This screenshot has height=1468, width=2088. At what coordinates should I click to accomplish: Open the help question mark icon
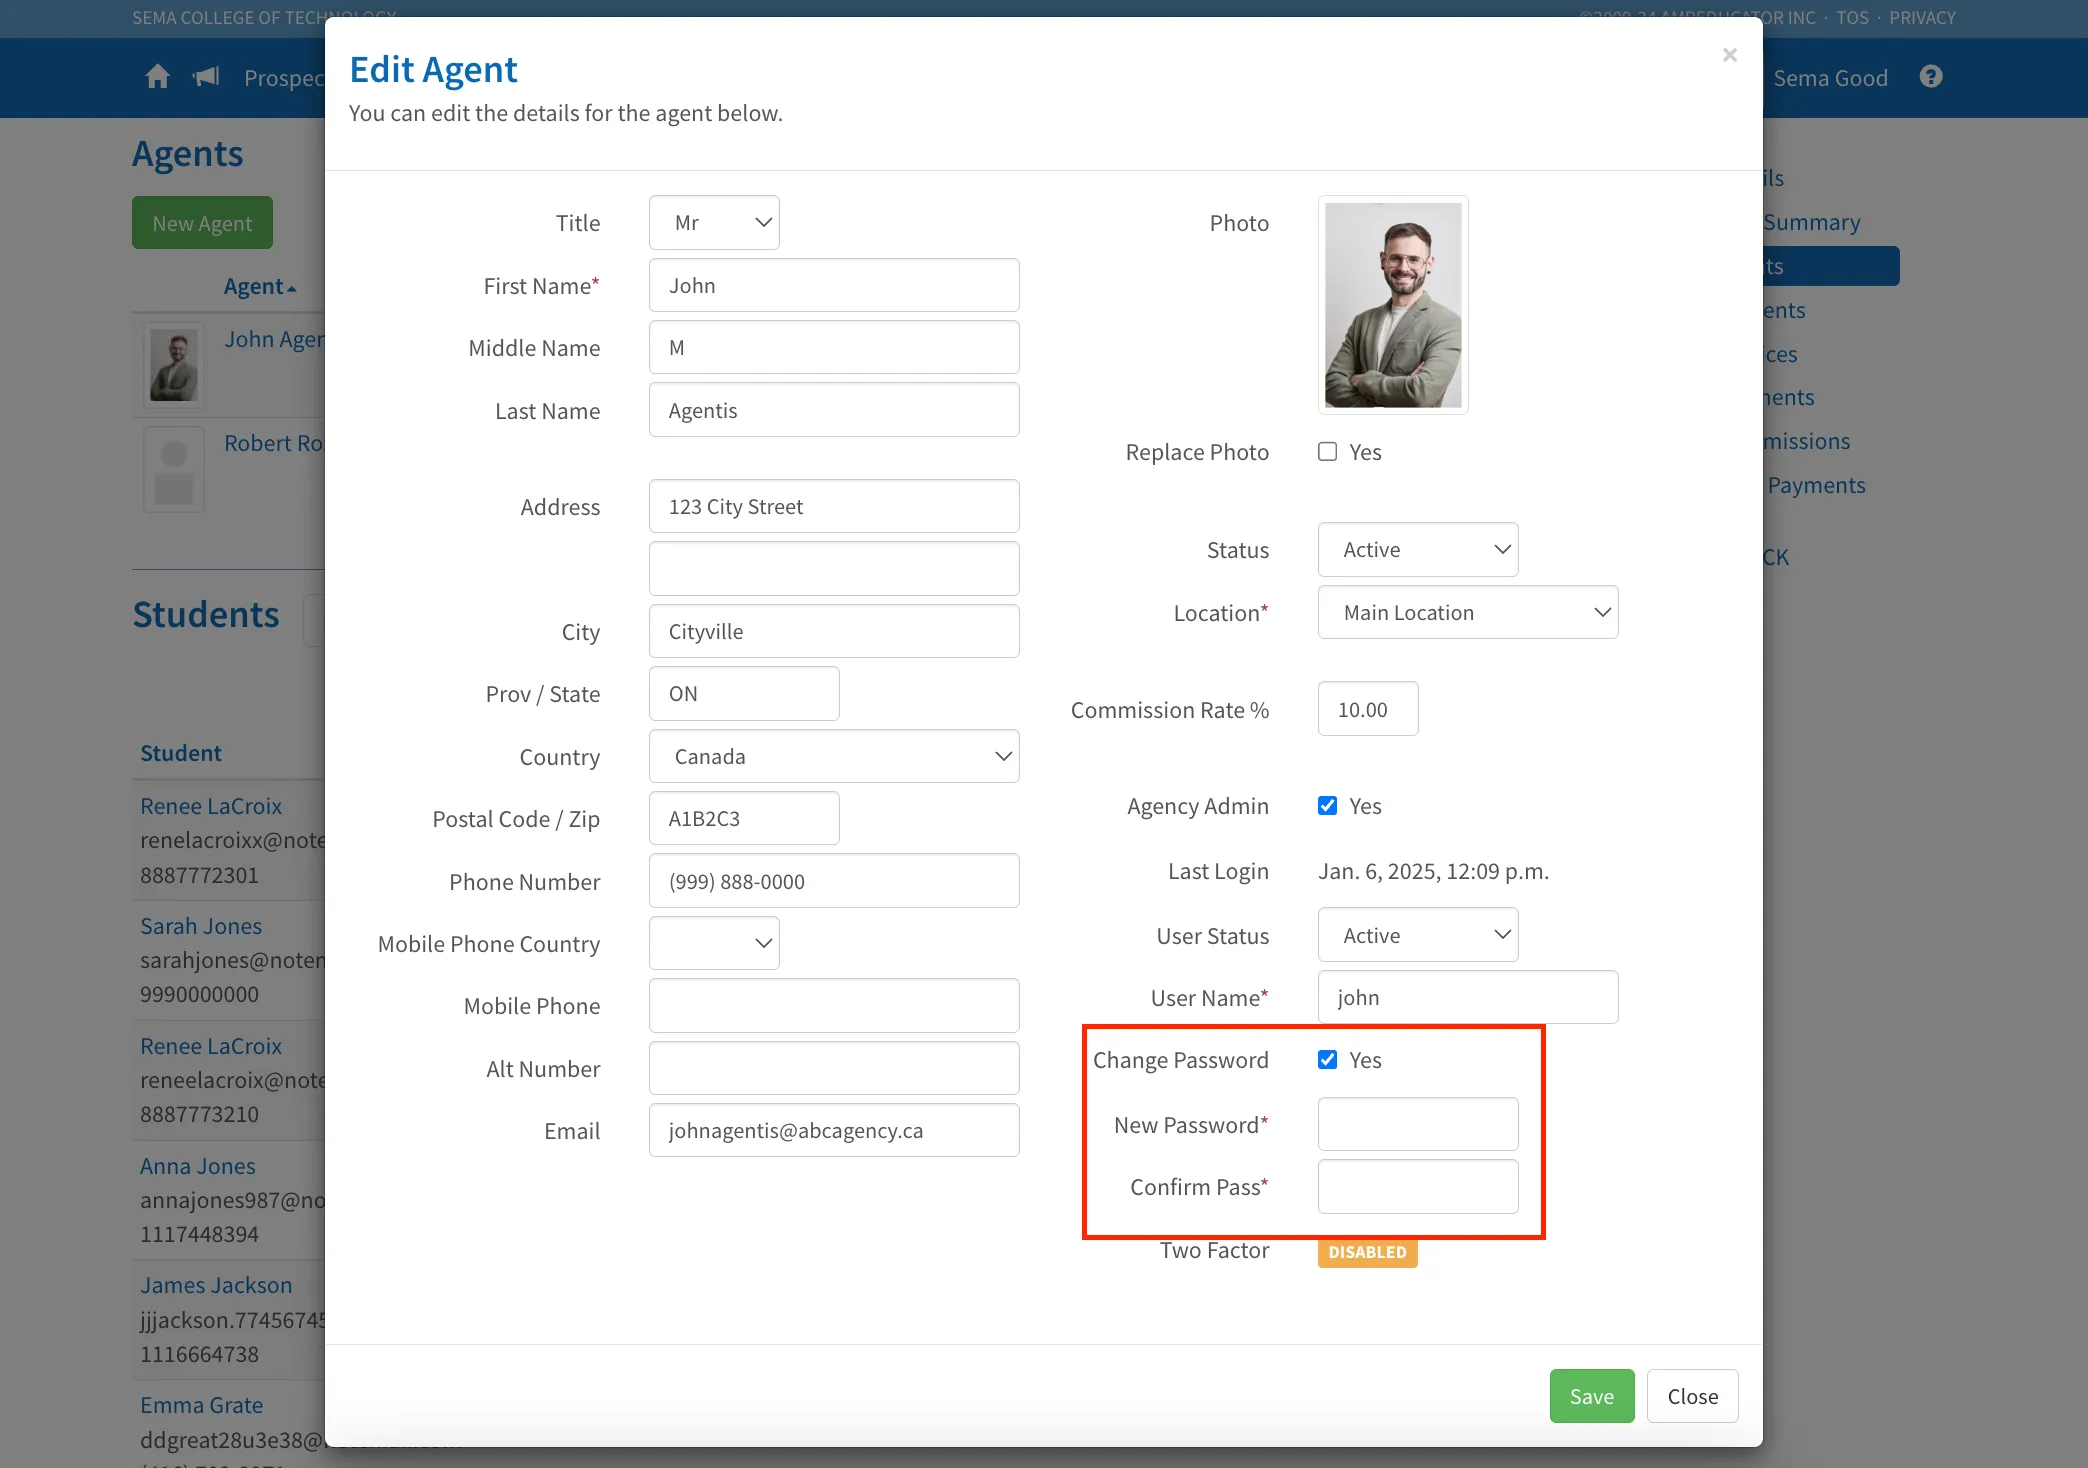pos(1931,77)
